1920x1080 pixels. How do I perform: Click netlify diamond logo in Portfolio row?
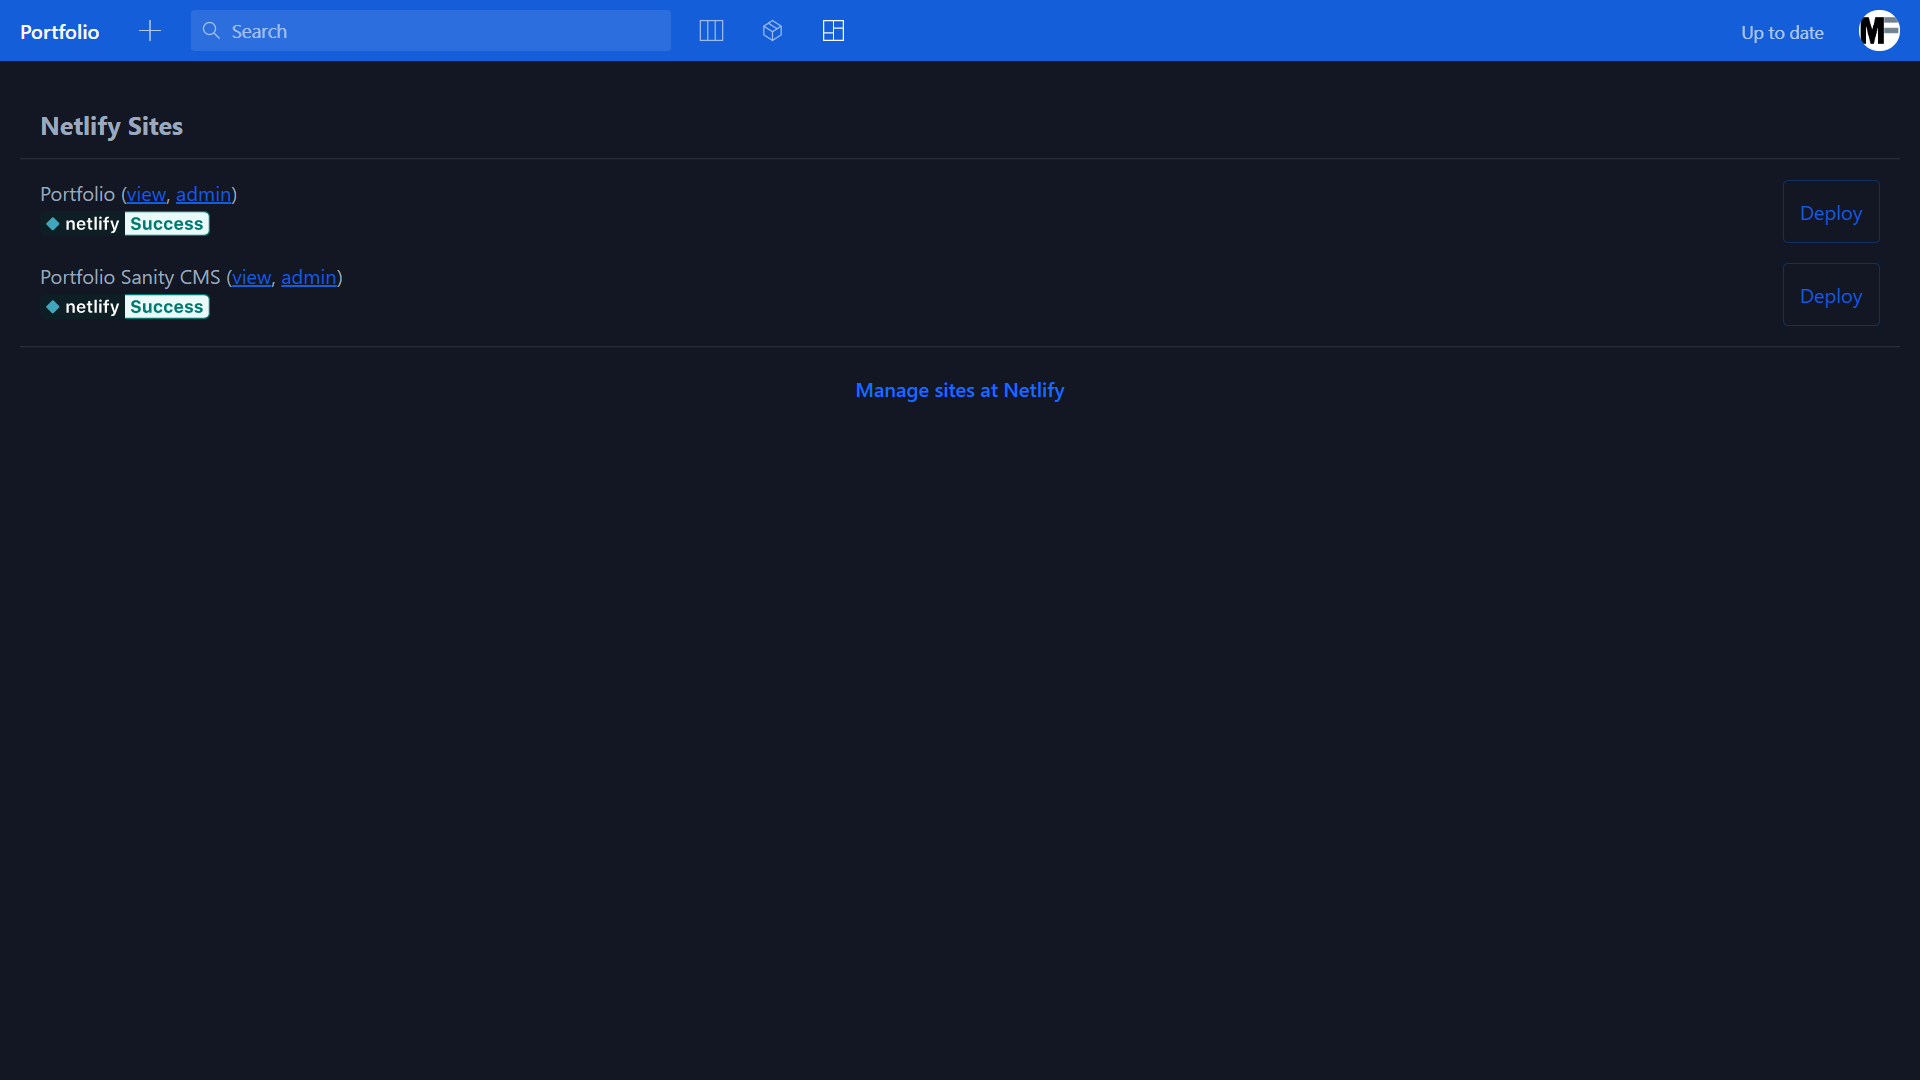tap(53, 224)
